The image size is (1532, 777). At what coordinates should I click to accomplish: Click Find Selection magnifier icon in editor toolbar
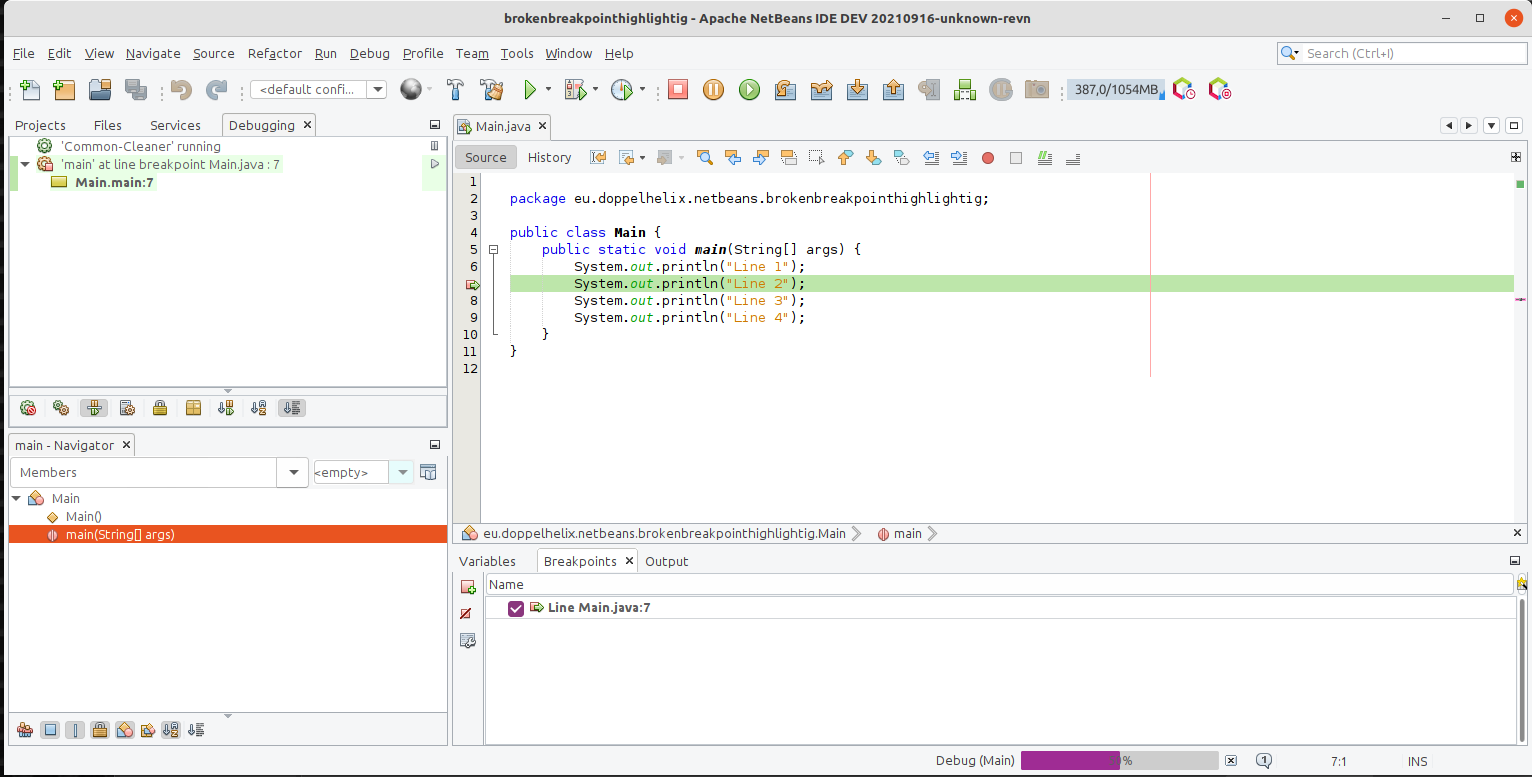click(x=705, y=157)
